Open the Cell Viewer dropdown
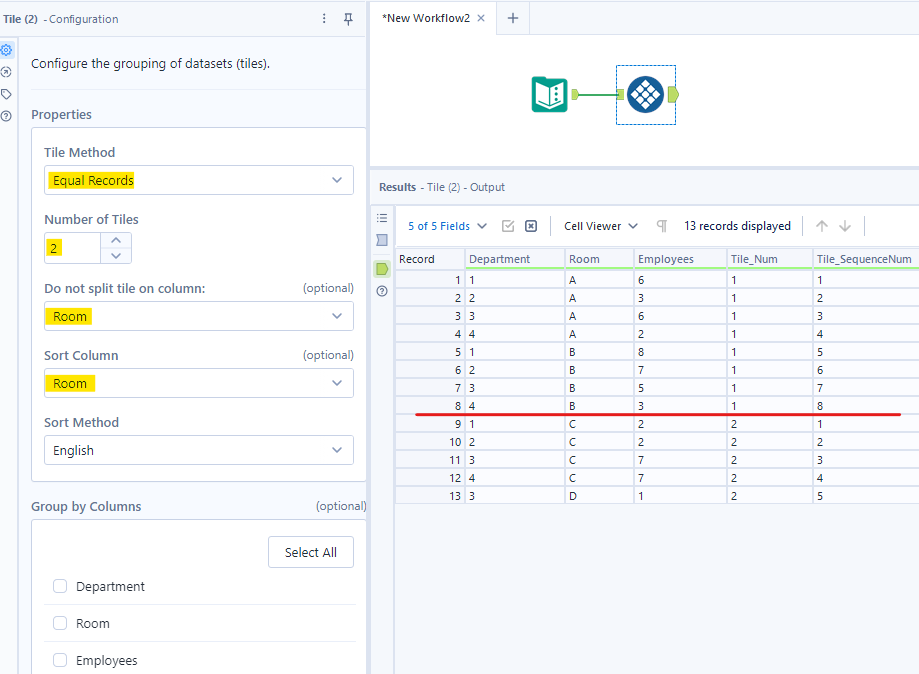 tap(600, 226)
